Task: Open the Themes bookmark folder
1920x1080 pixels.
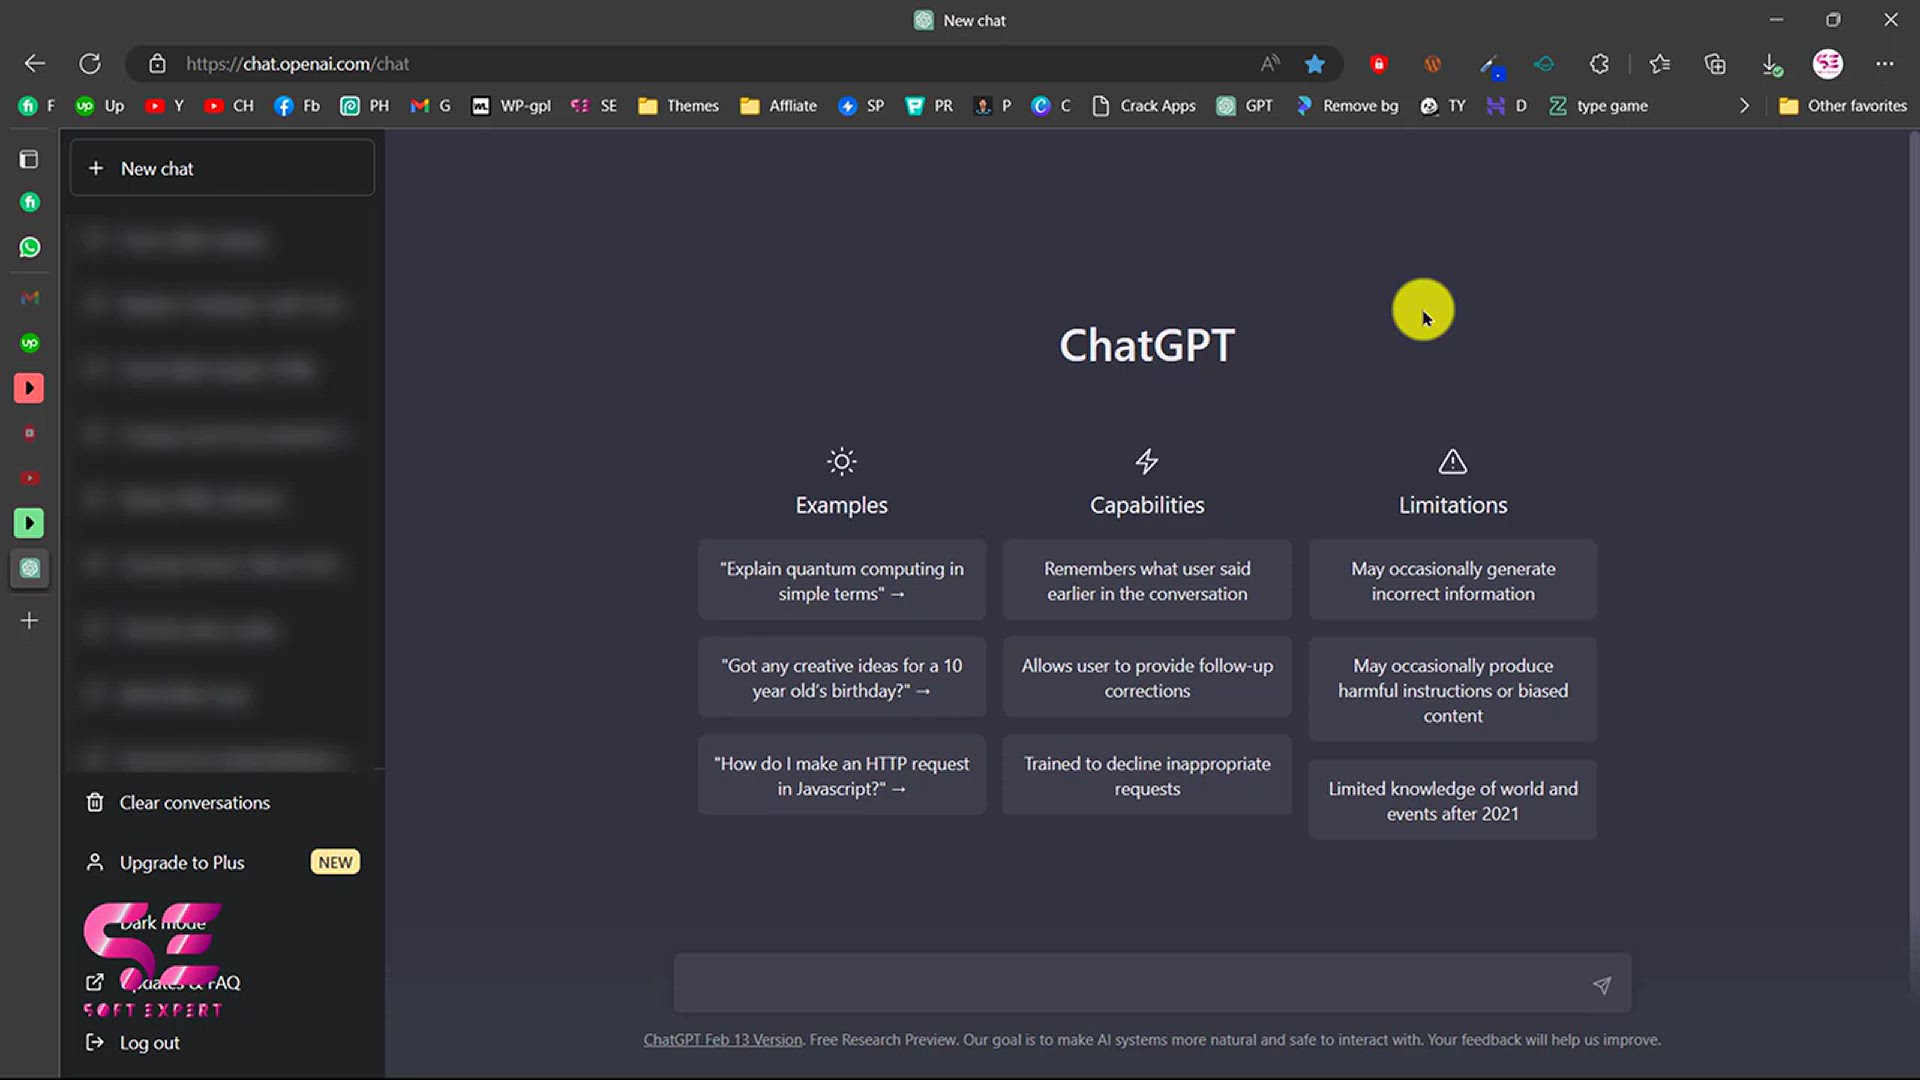Action: [x=679, y=106]
